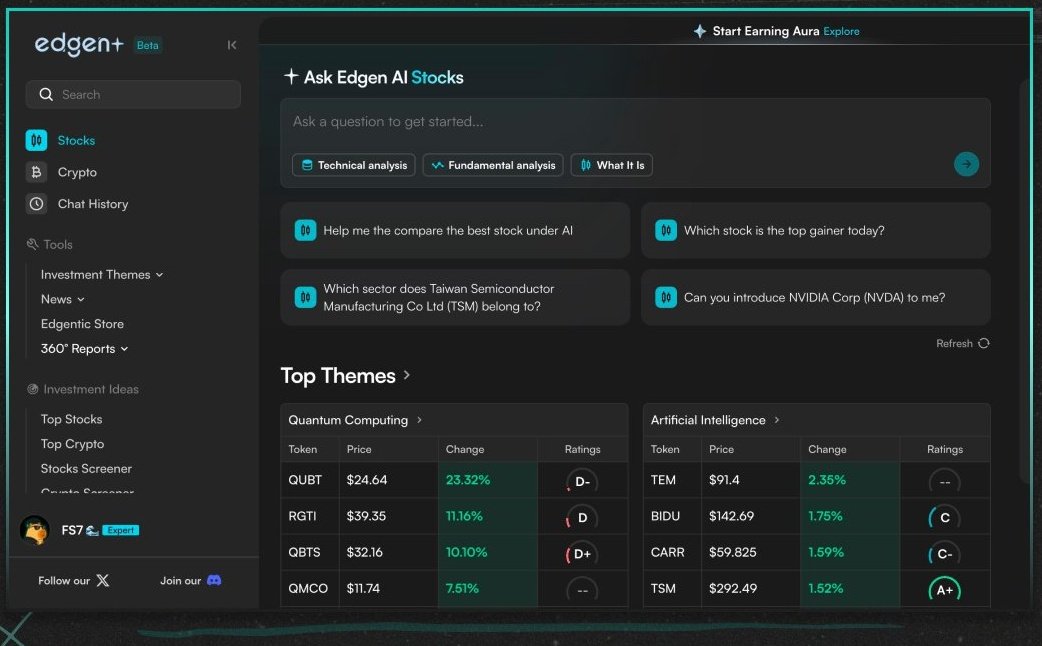1042x646 pixels.
Task: Click the Join our Discord link
Action: (x=191, y=580)
